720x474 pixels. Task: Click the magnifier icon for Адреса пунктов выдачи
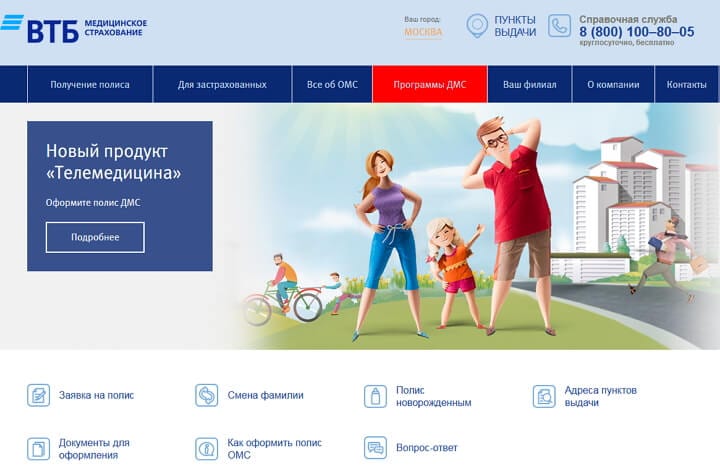point(544,396)
